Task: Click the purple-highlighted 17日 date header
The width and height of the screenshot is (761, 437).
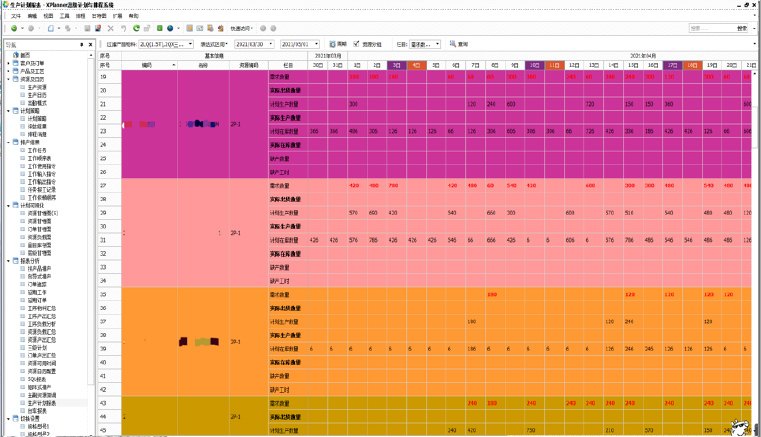Action: click(673, 65)
